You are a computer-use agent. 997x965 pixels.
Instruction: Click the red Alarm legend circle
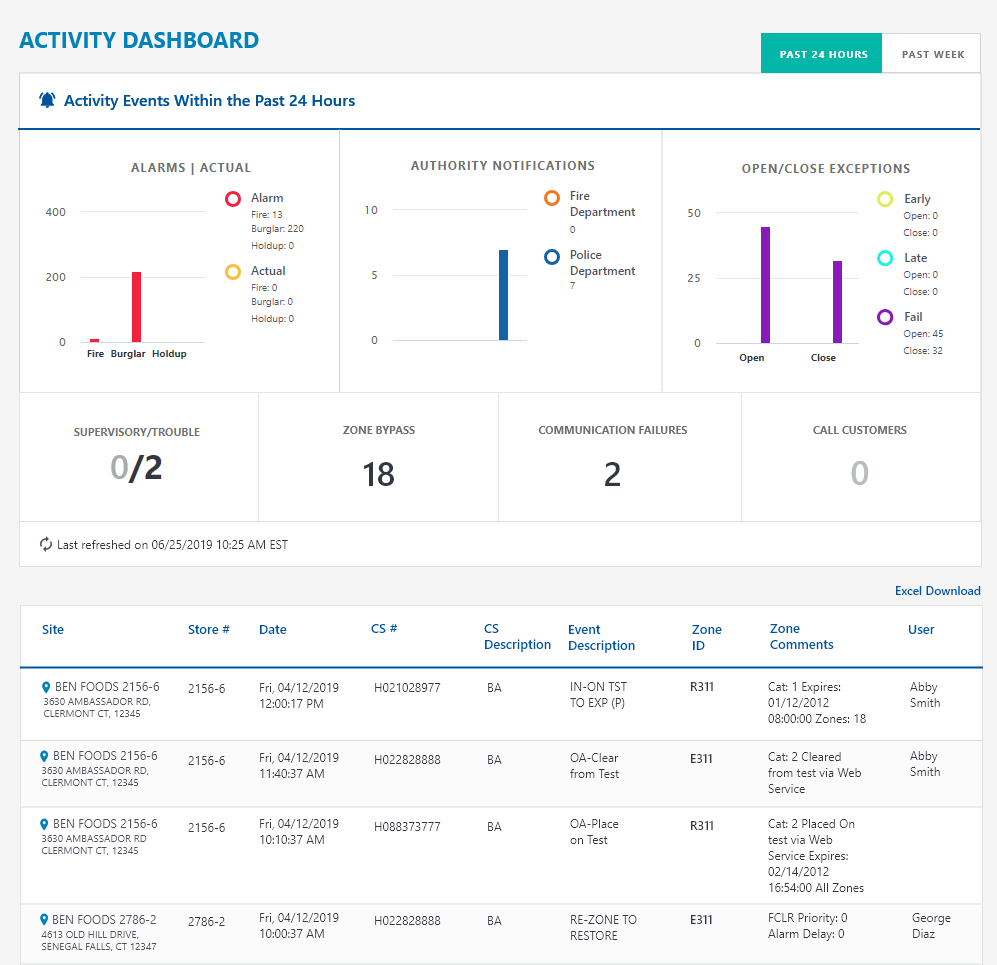[x=233, y=199]
